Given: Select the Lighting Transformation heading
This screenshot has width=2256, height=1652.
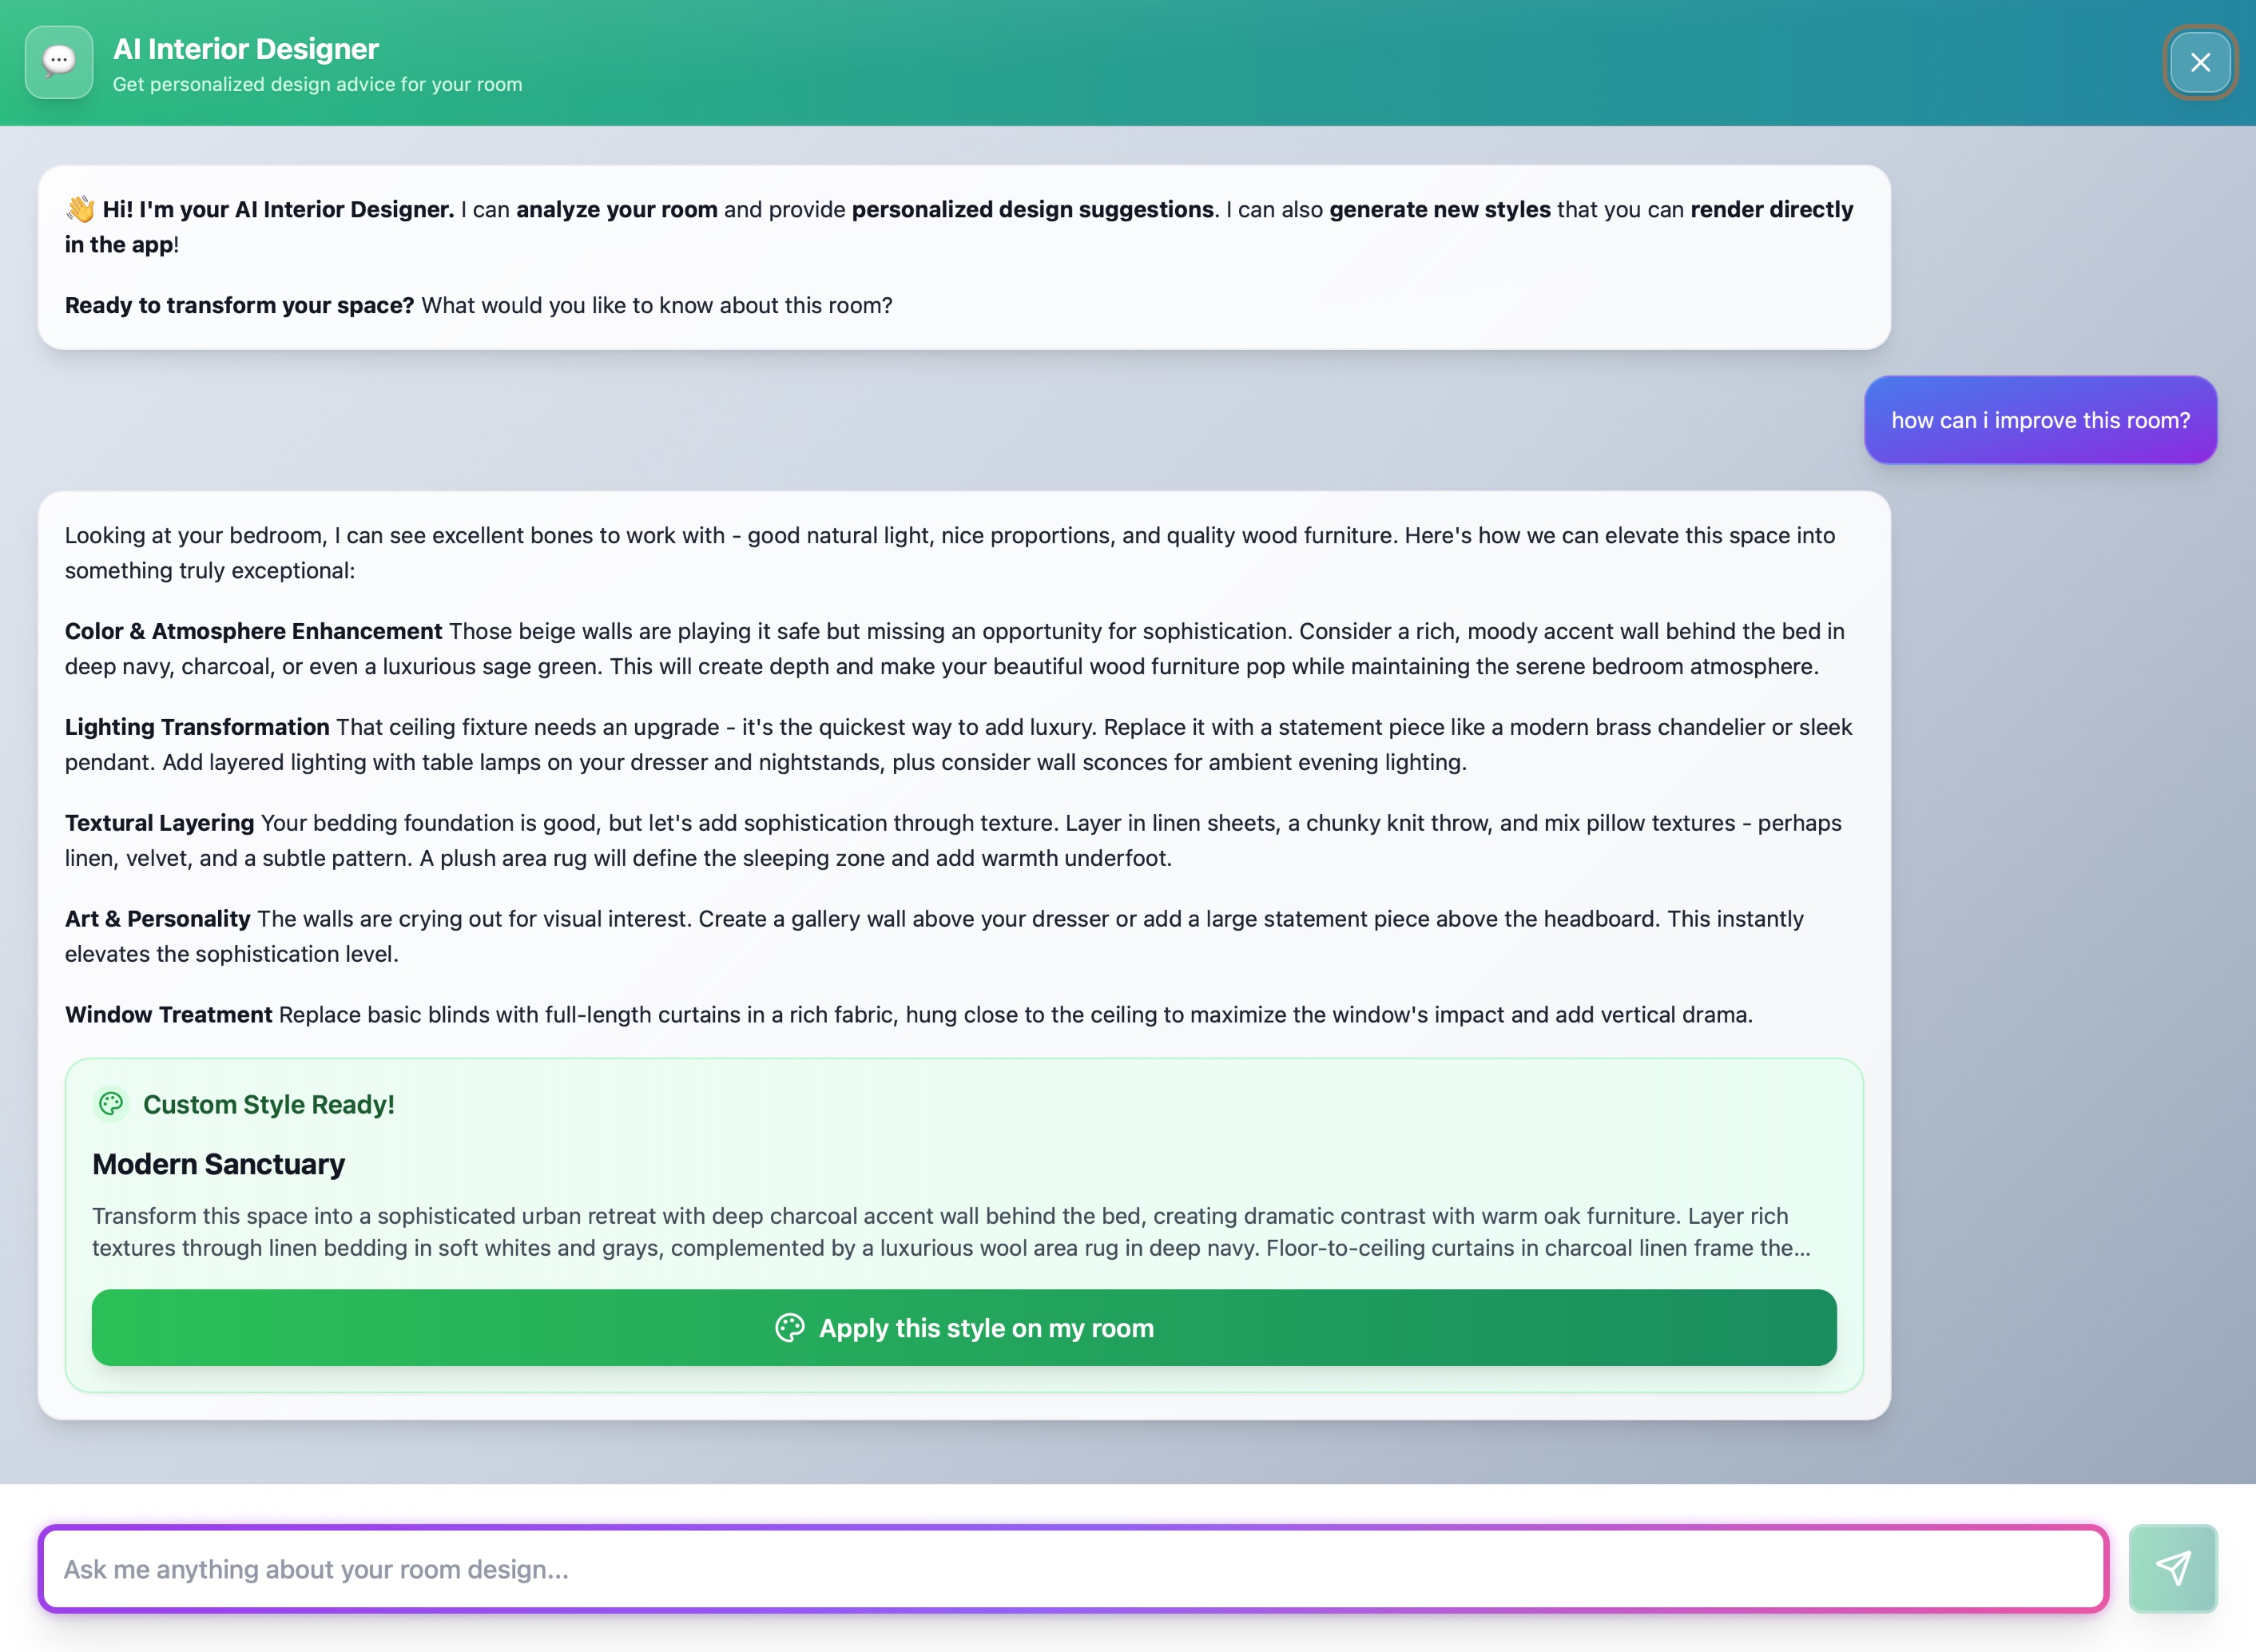Looking at the screenshot, I should [196, 727].
